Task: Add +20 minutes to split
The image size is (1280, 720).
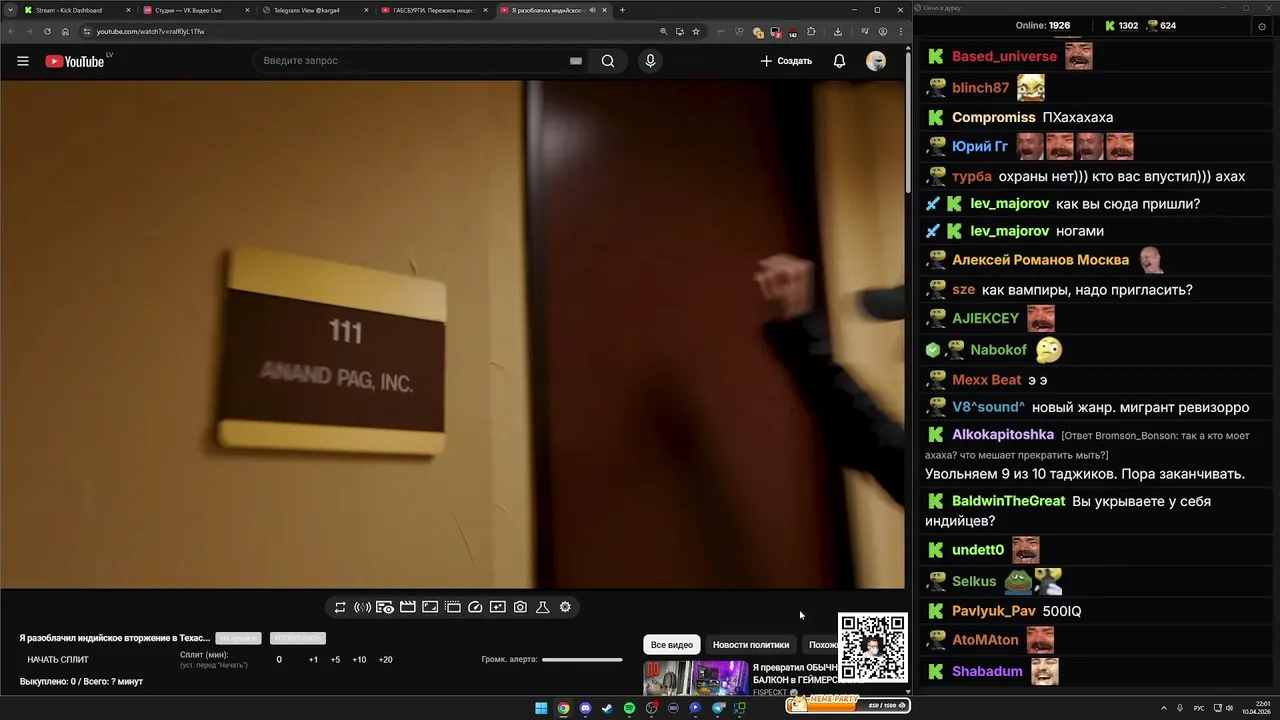Action: click(x=385, y=660)
